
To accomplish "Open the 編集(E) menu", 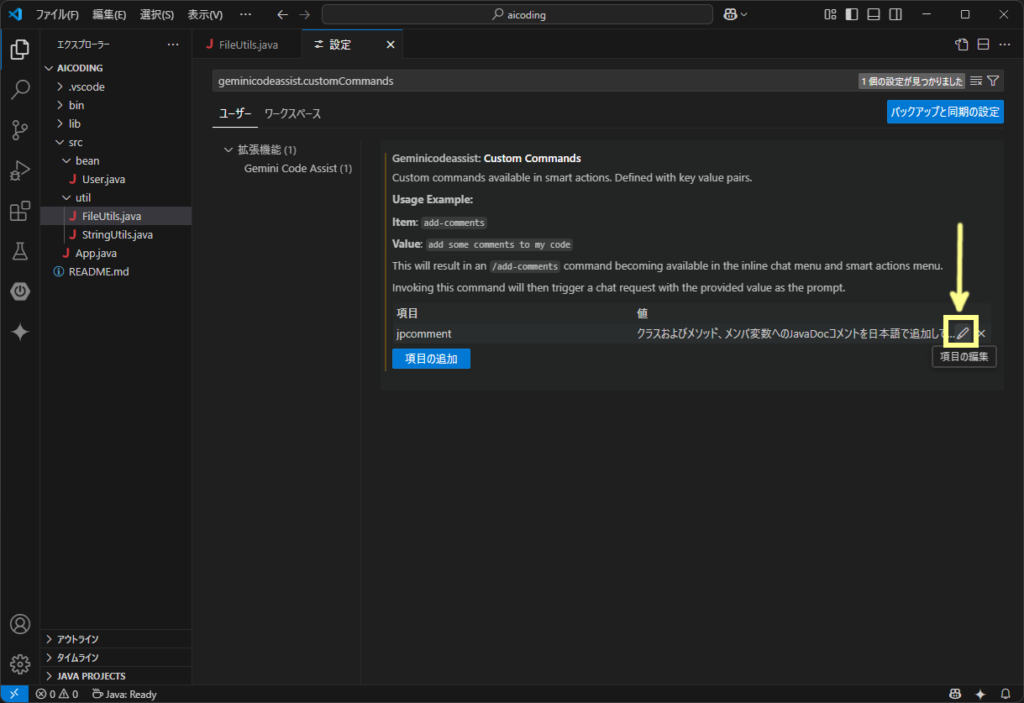I will (109, 14).
